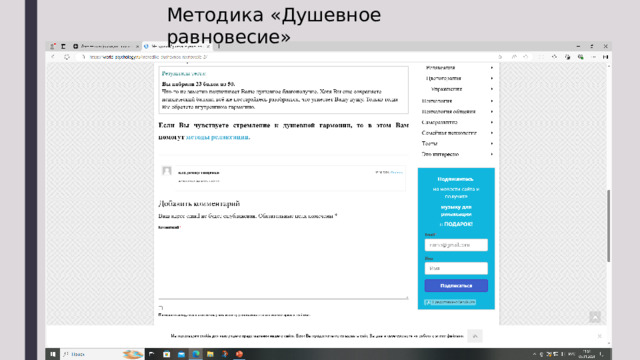Image resolution: width=640 pixels, height=360 pixels.
Task: Expand the Психология общения arrow
Action: point(492,111)
